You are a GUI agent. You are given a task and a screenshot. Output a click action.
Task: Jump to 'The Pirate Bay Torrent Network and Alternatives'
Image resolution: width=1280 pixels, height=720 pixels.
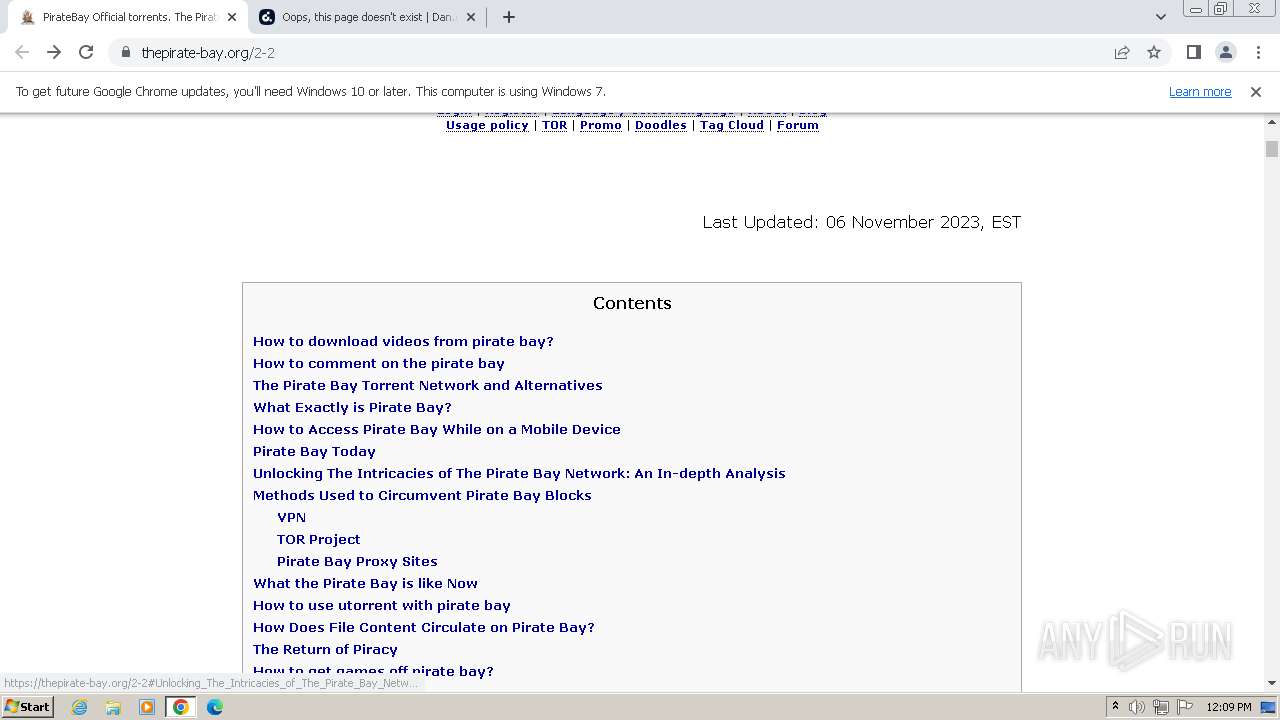pos(428,385)
